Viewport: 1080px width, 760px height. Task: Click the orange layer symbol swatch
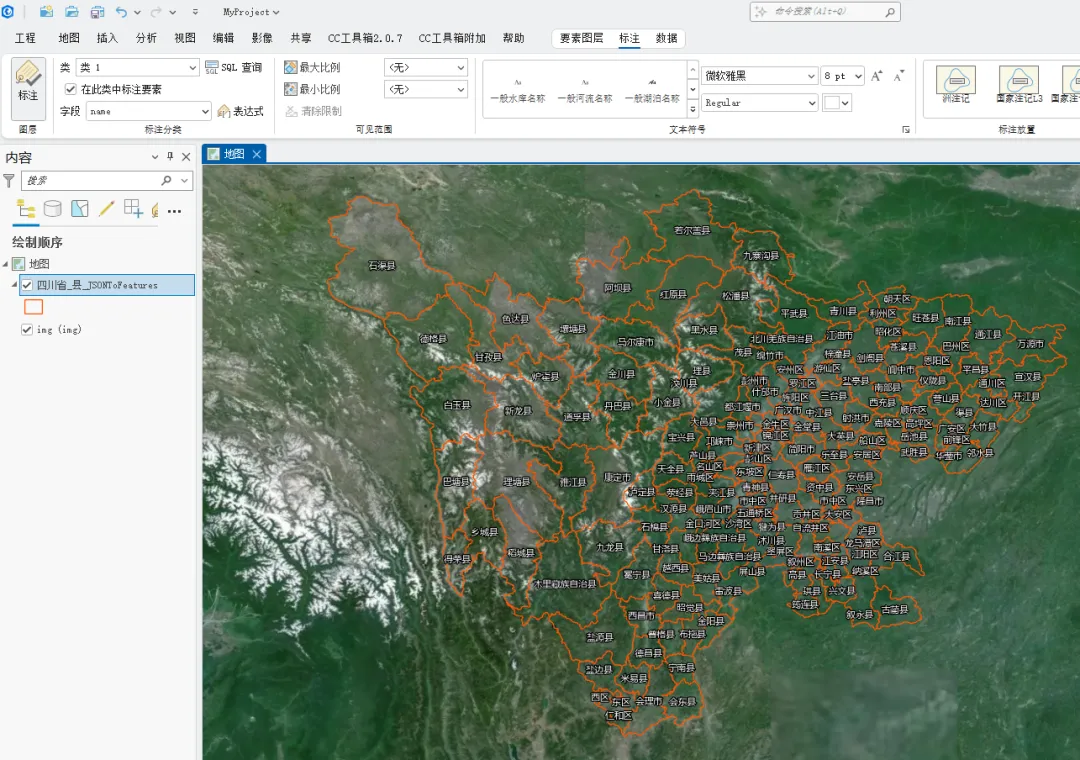click(34, 307)
